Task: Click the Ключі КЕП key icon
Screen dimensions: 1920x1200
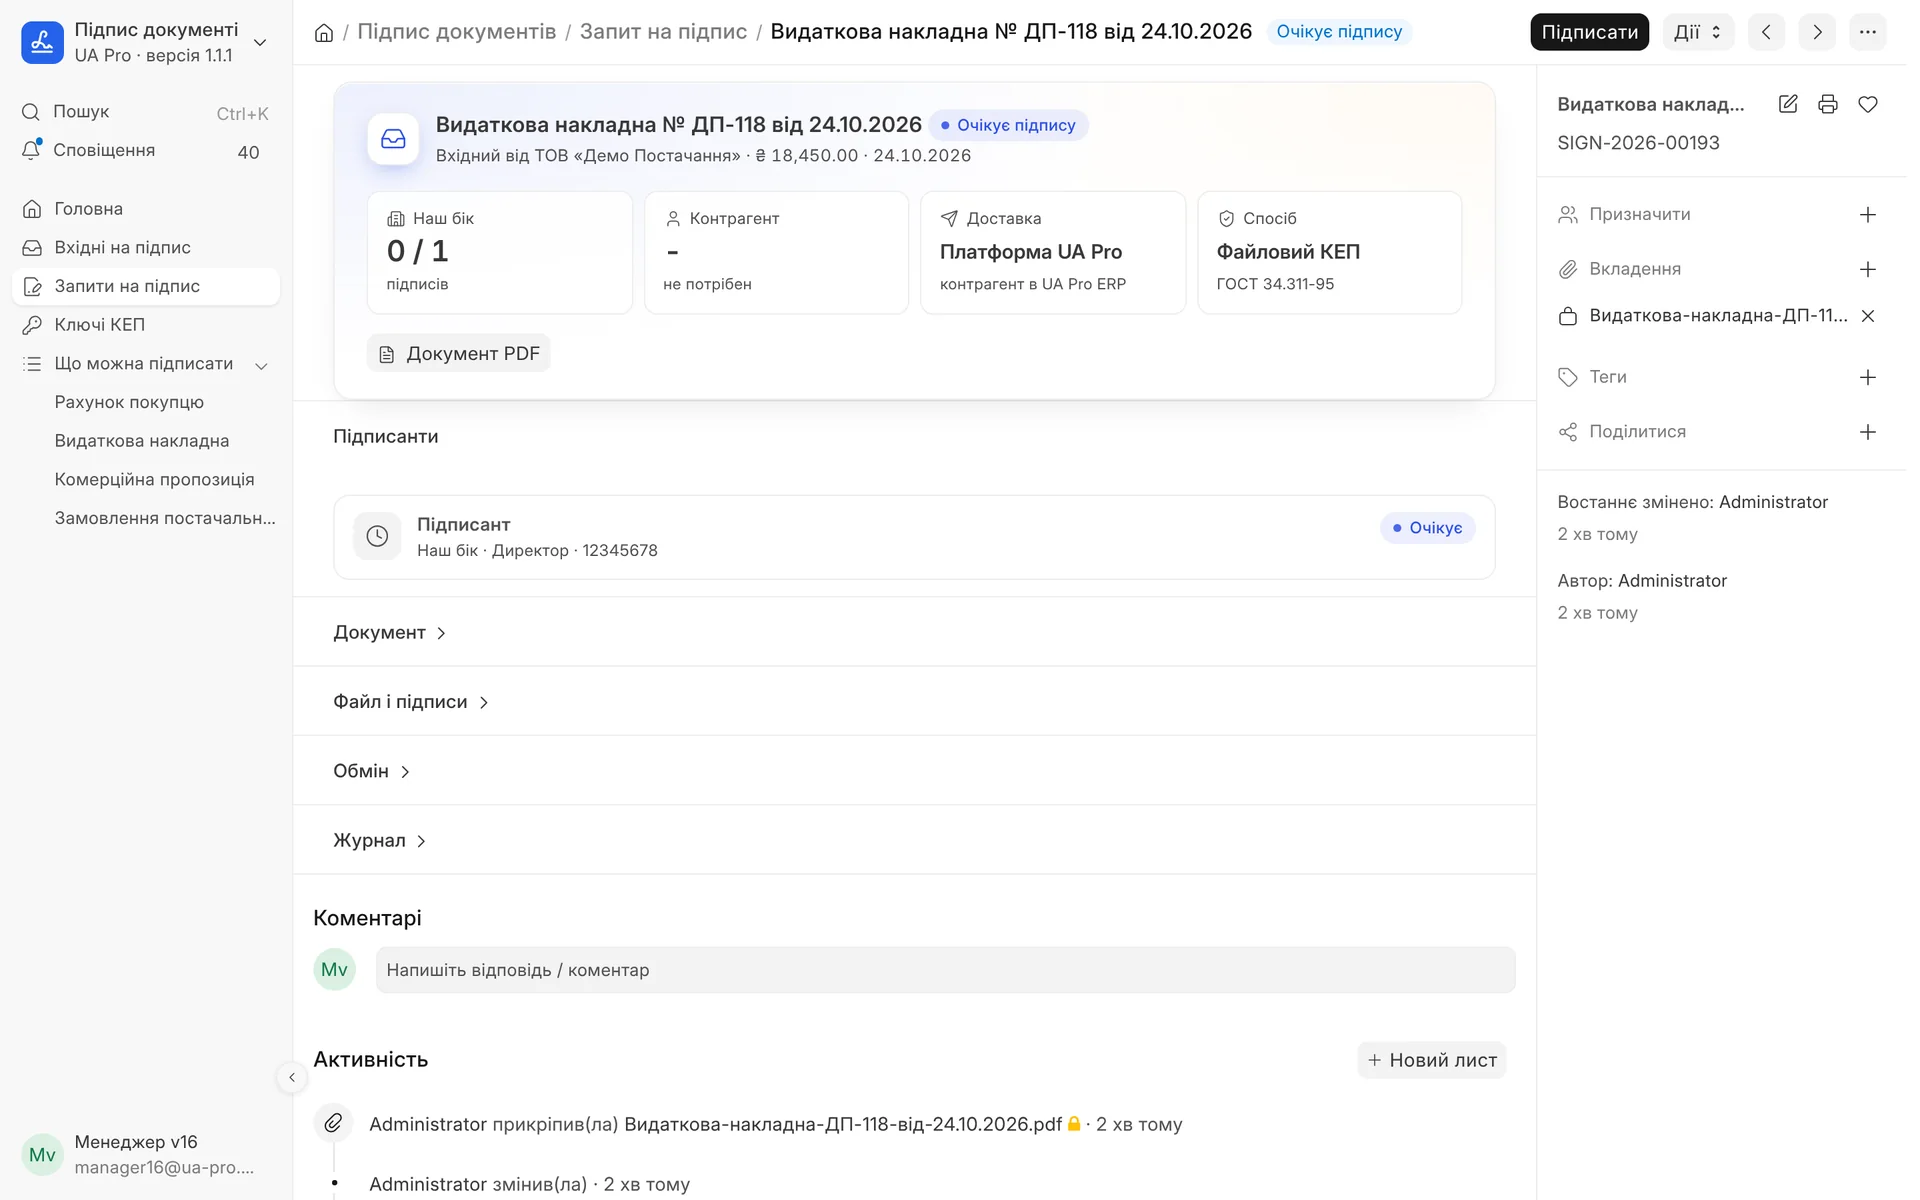Action: tap(32, 325)
